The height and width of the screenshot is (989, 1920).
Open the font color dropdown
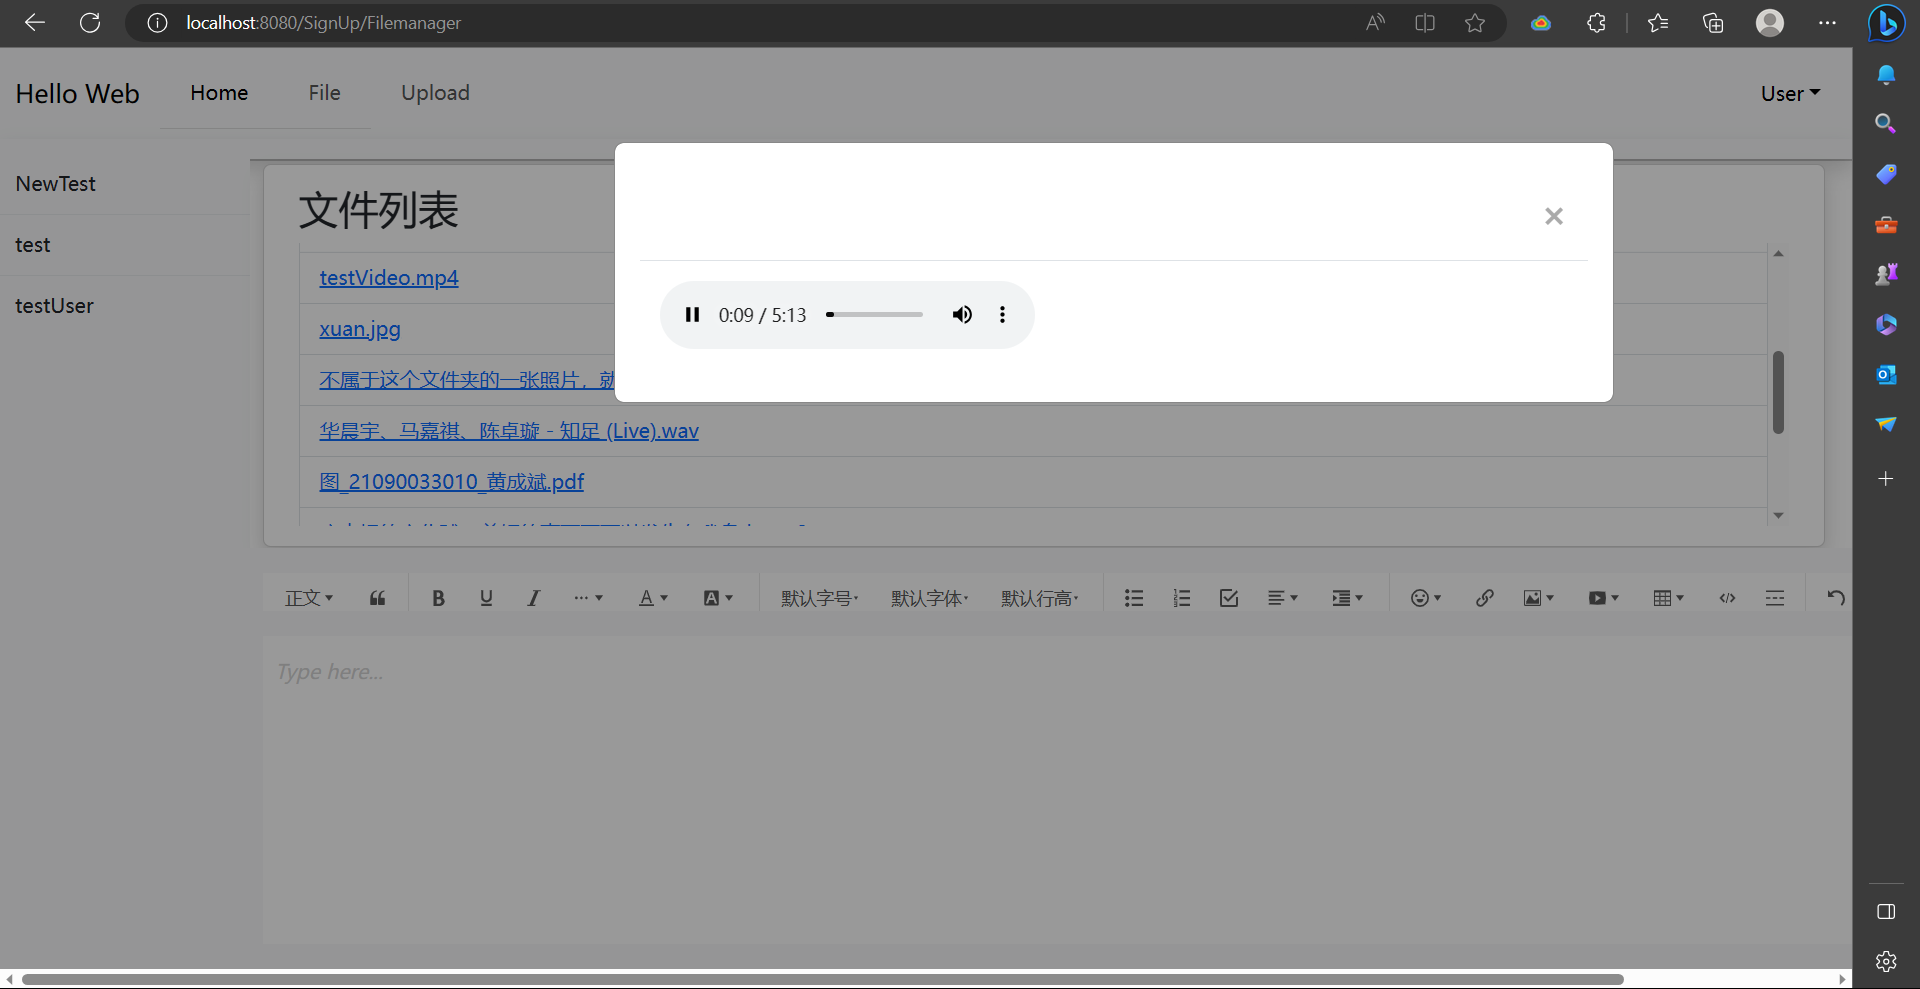(653, 598)
